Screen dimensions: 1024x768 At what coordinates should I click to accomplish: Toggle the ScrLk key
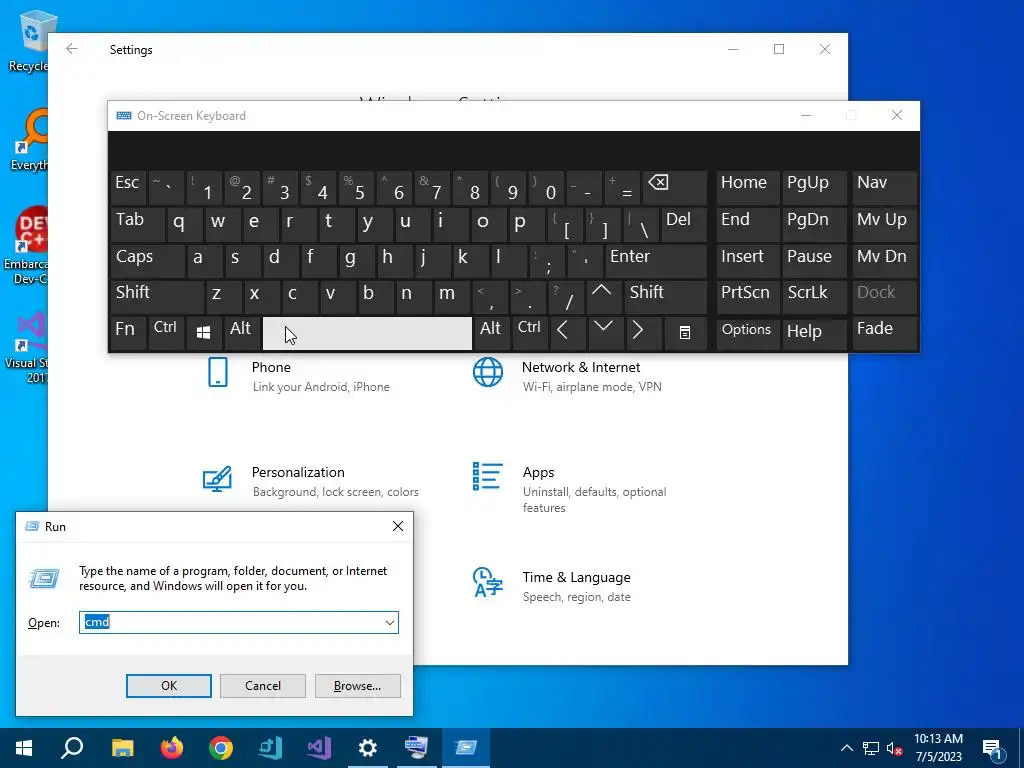814,297
